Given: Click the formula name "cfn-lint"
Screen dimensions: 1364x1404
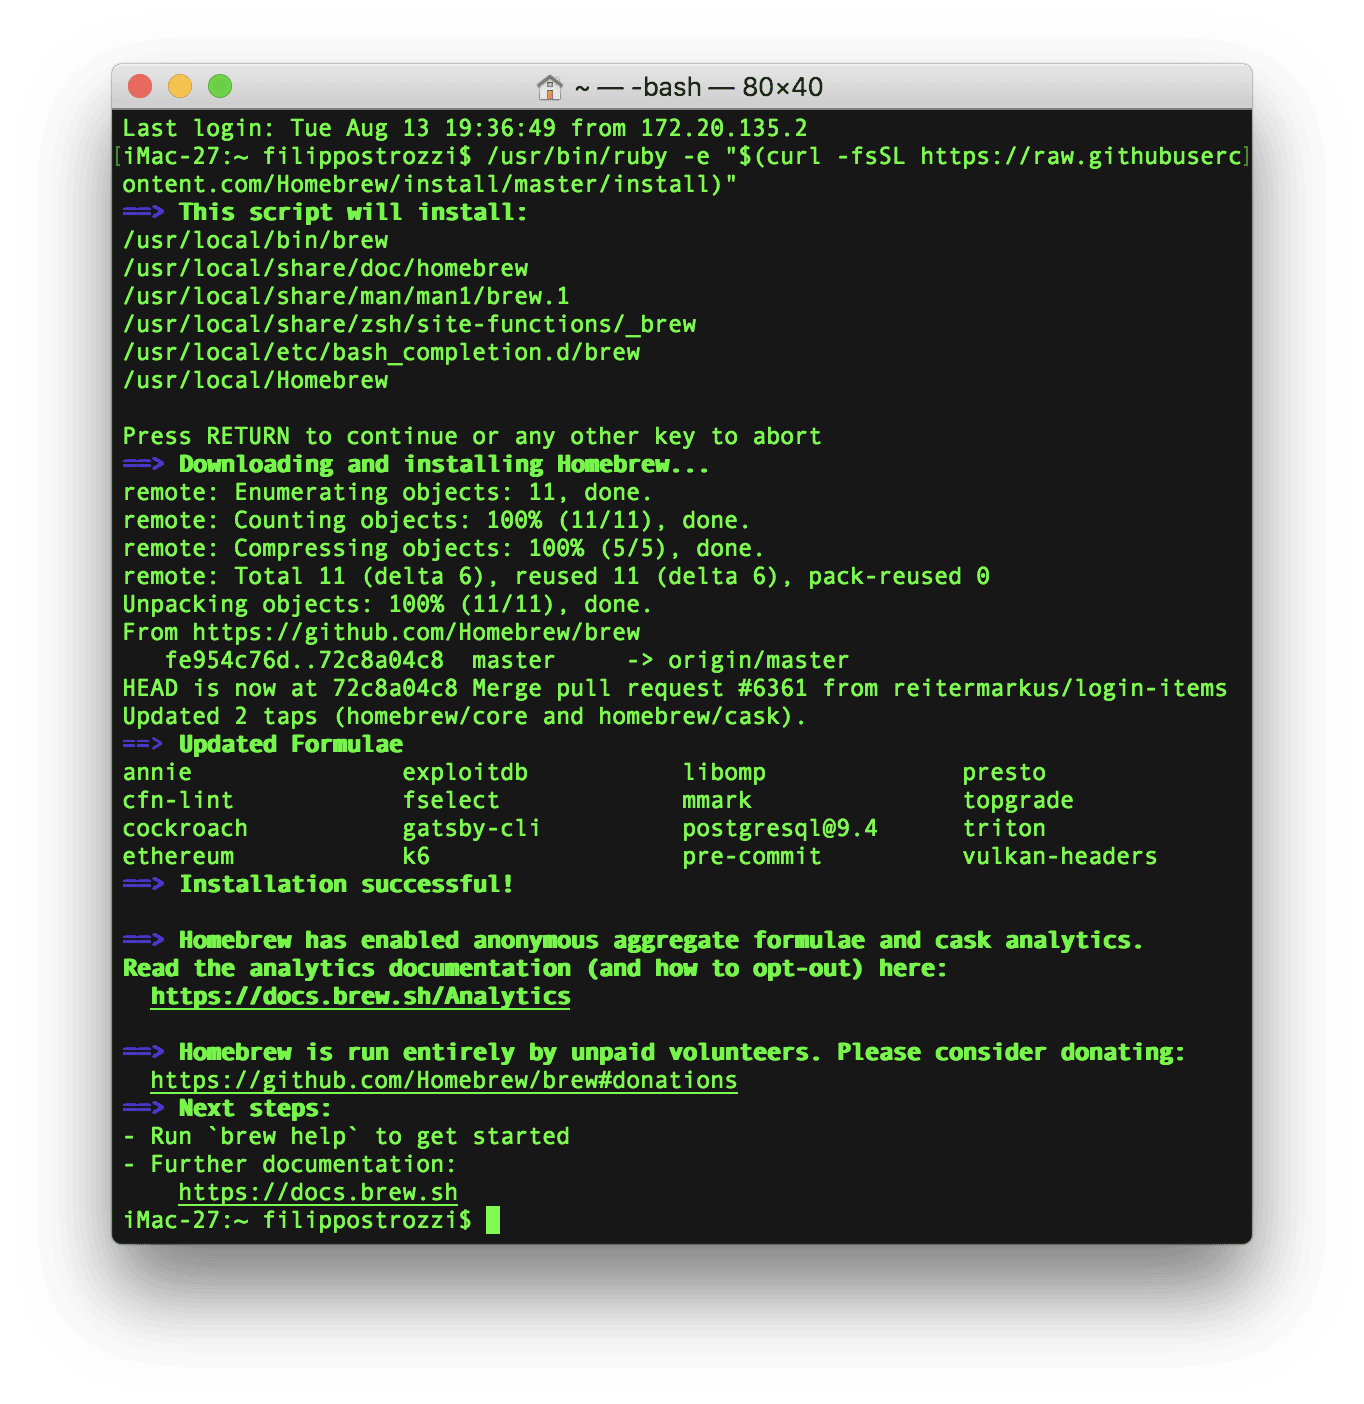Looking at the screenshot, I should click(178, 801).
